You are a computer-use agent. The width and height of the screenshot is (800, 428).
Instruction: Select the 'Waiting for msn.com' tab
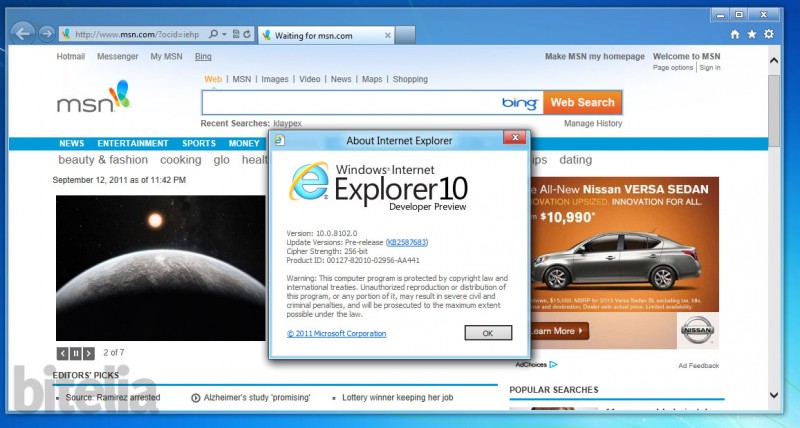pos(327,35)
